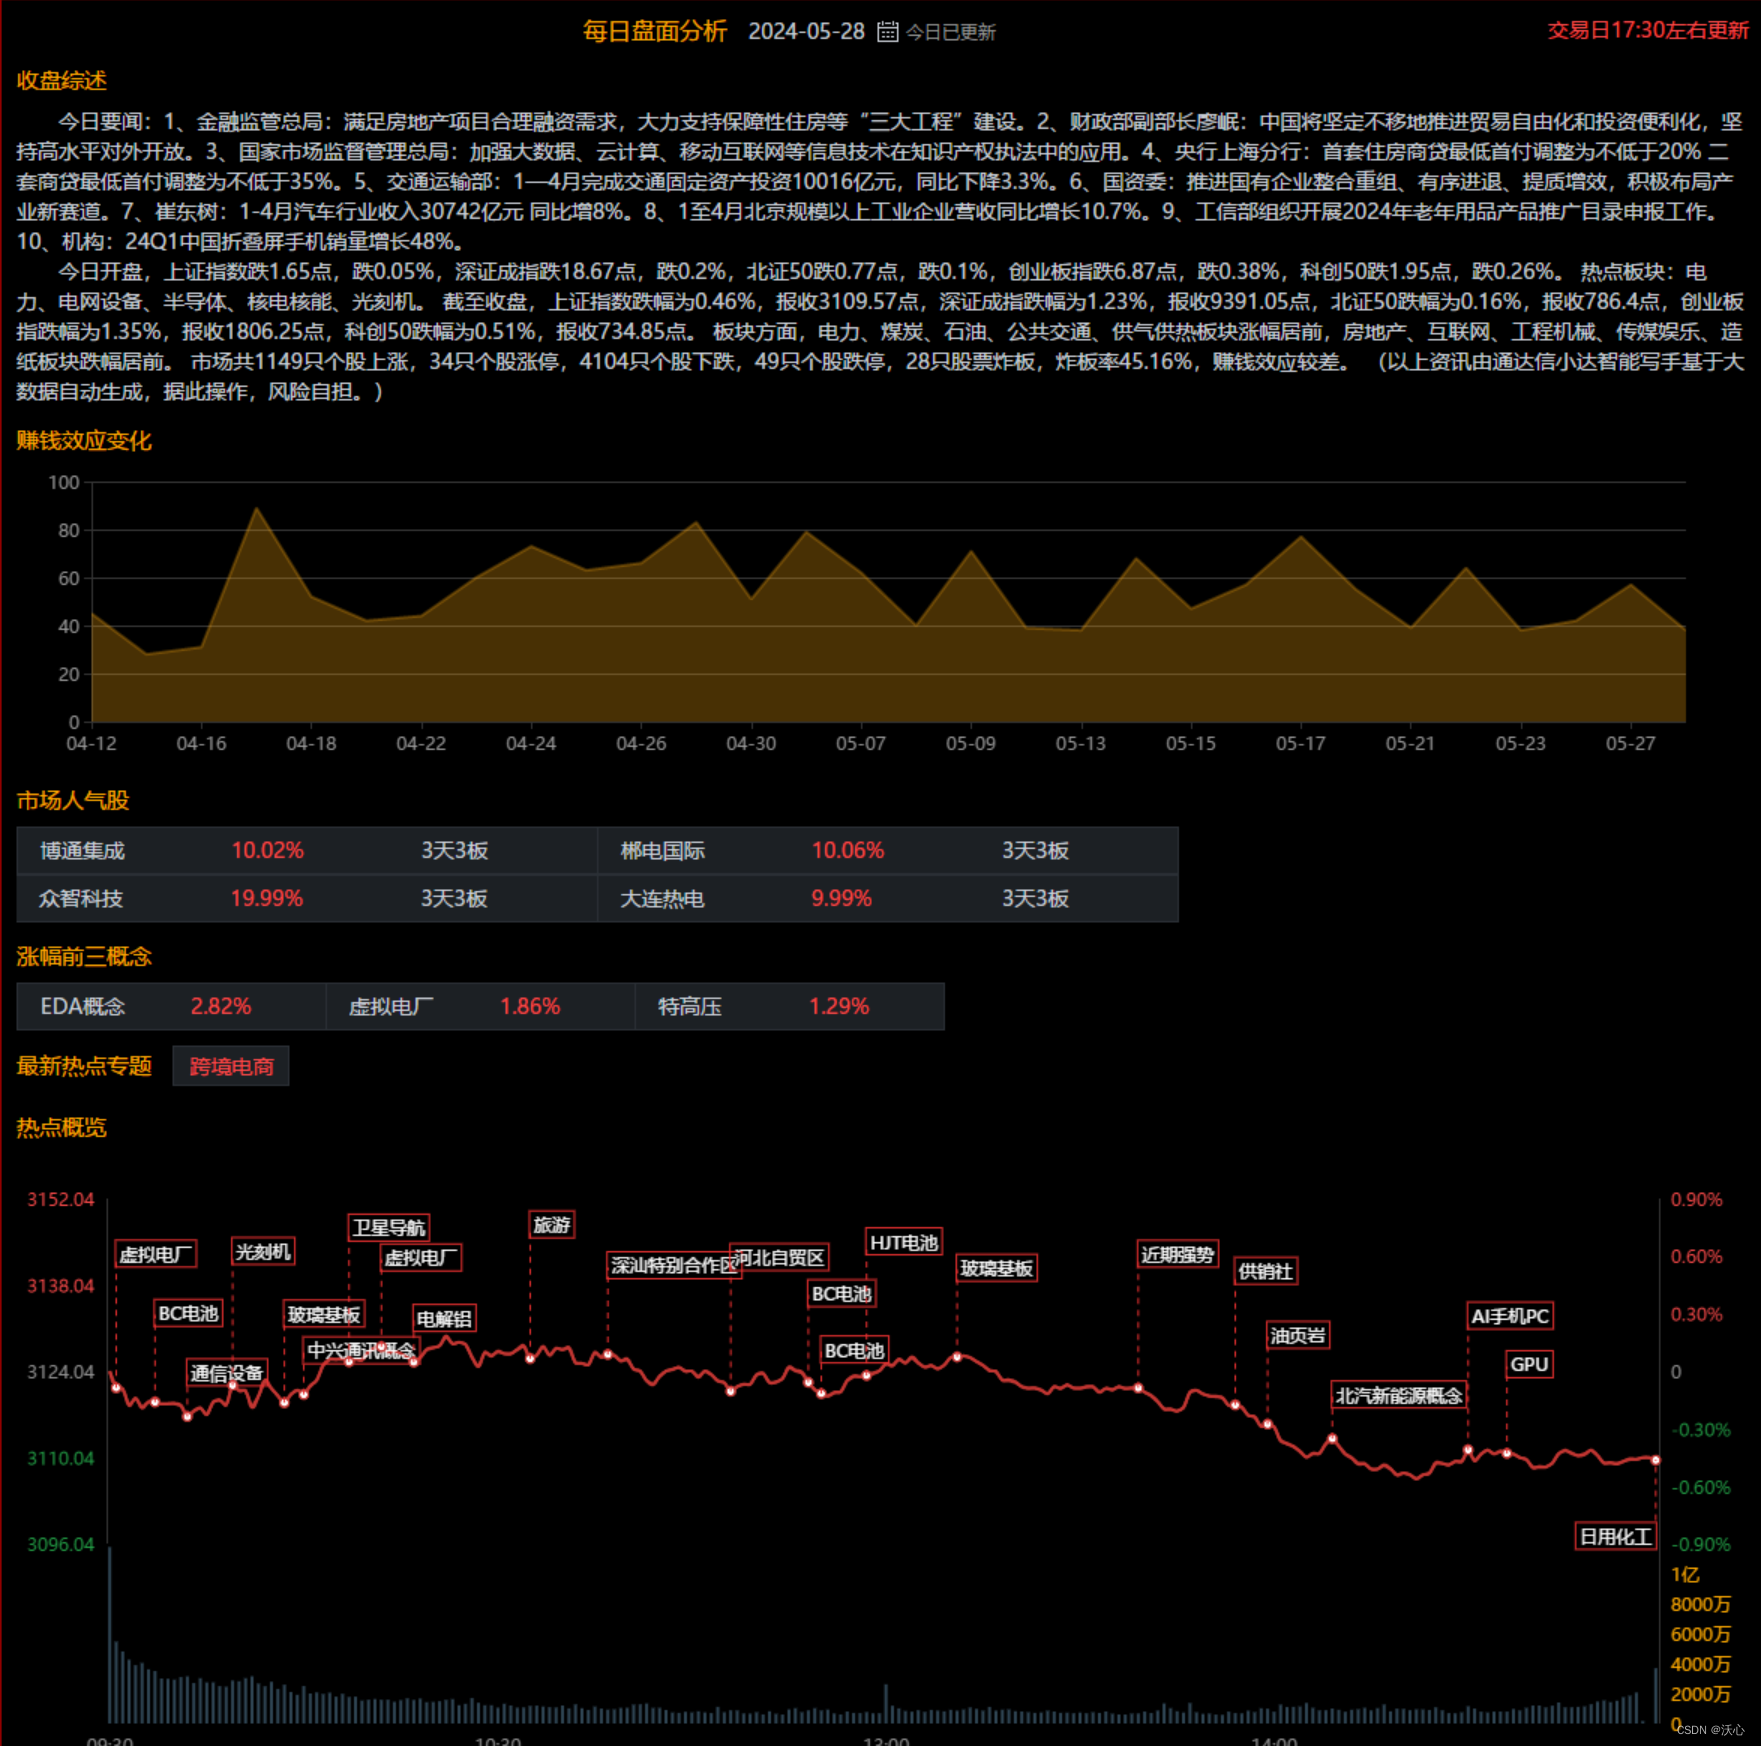The height and width of the screenshot is (1746, 1761).
Task: Click the 3096.04 index axis value
Action: coord(61,1545)
